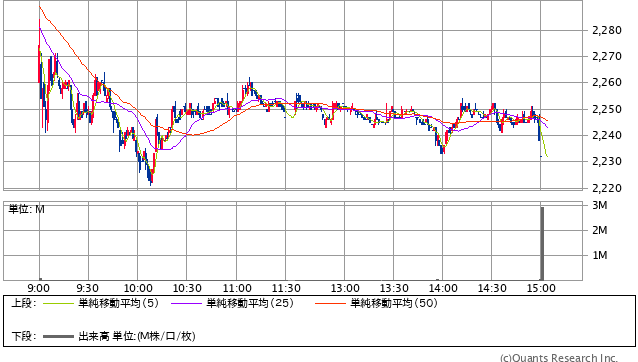The image size is (638, 362).
Task: Click the 9:00 time axis label
Action: [x=39, y=288]
